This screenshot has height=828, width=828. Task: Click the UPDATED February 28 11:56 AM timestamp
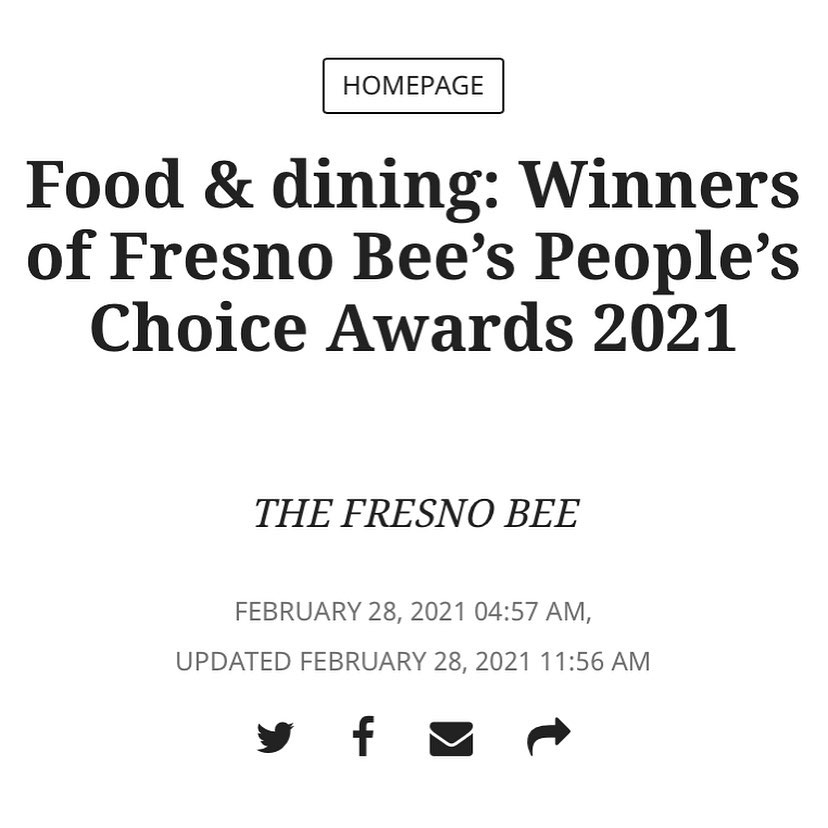pos(413,662)
